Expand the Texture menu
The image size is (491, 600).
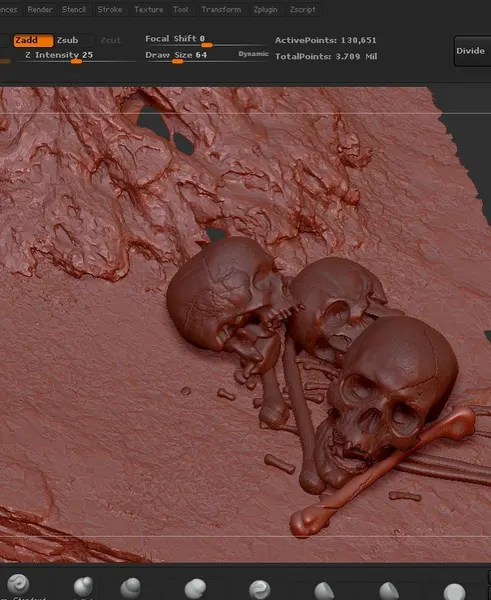click(x=148, y=9)
